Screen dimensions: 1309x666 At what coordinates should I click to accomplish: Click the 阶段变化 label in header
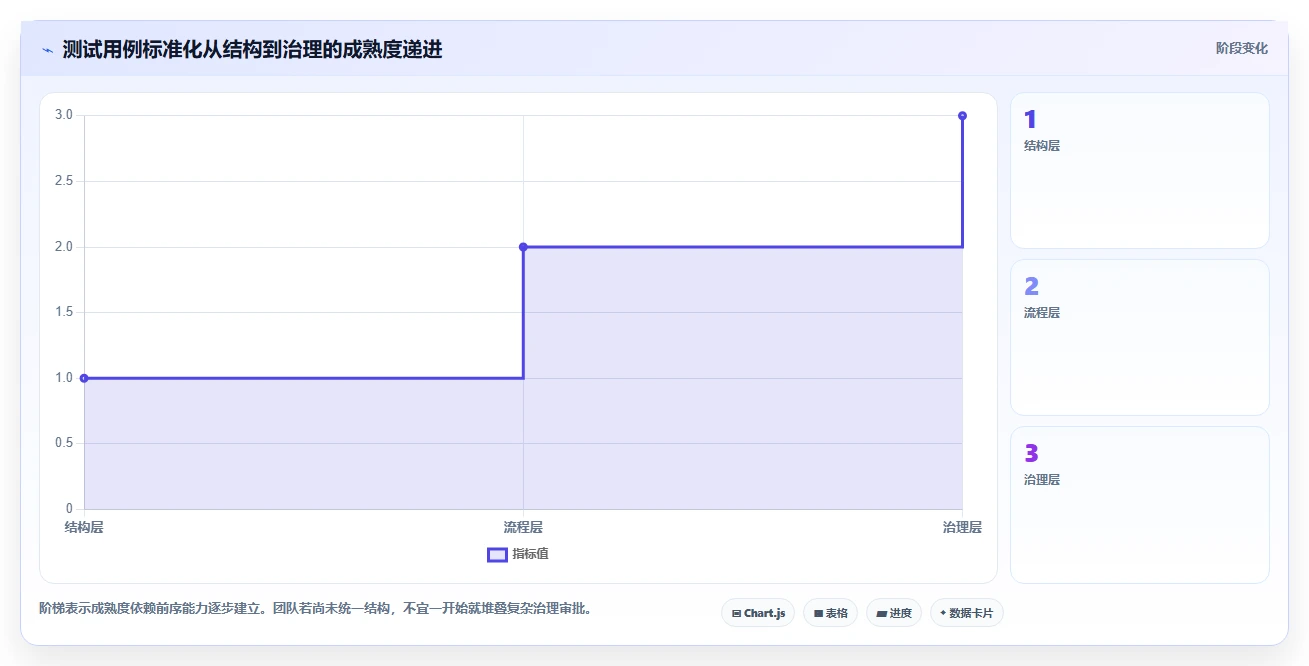[1242, 48]
